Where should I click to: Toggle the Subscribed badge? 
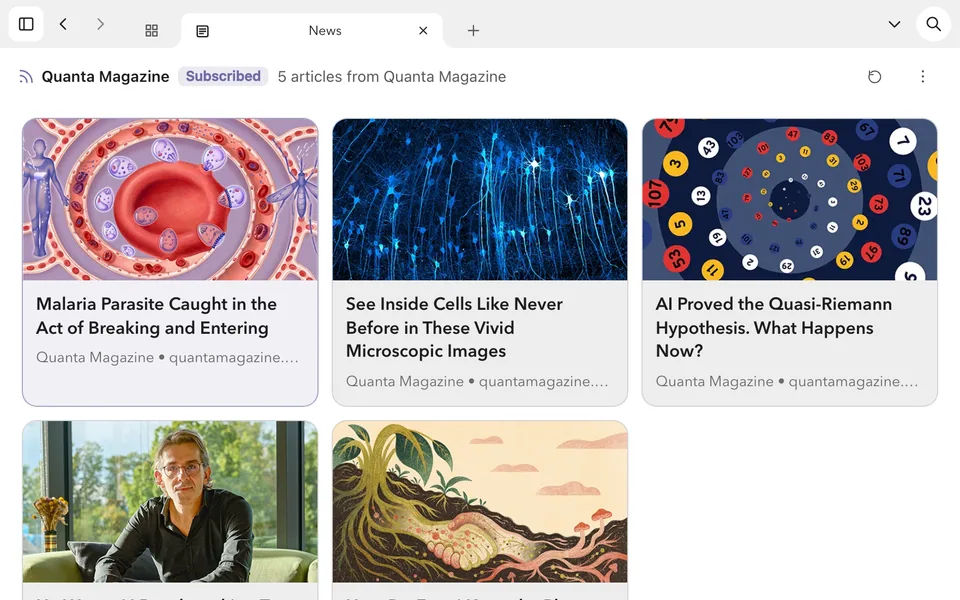pyautogui.click(x=223, y=77)
